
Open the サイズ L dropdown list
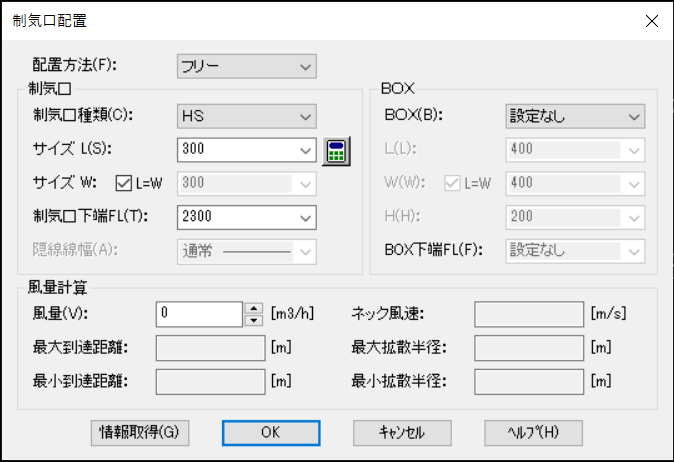(305, 151)
